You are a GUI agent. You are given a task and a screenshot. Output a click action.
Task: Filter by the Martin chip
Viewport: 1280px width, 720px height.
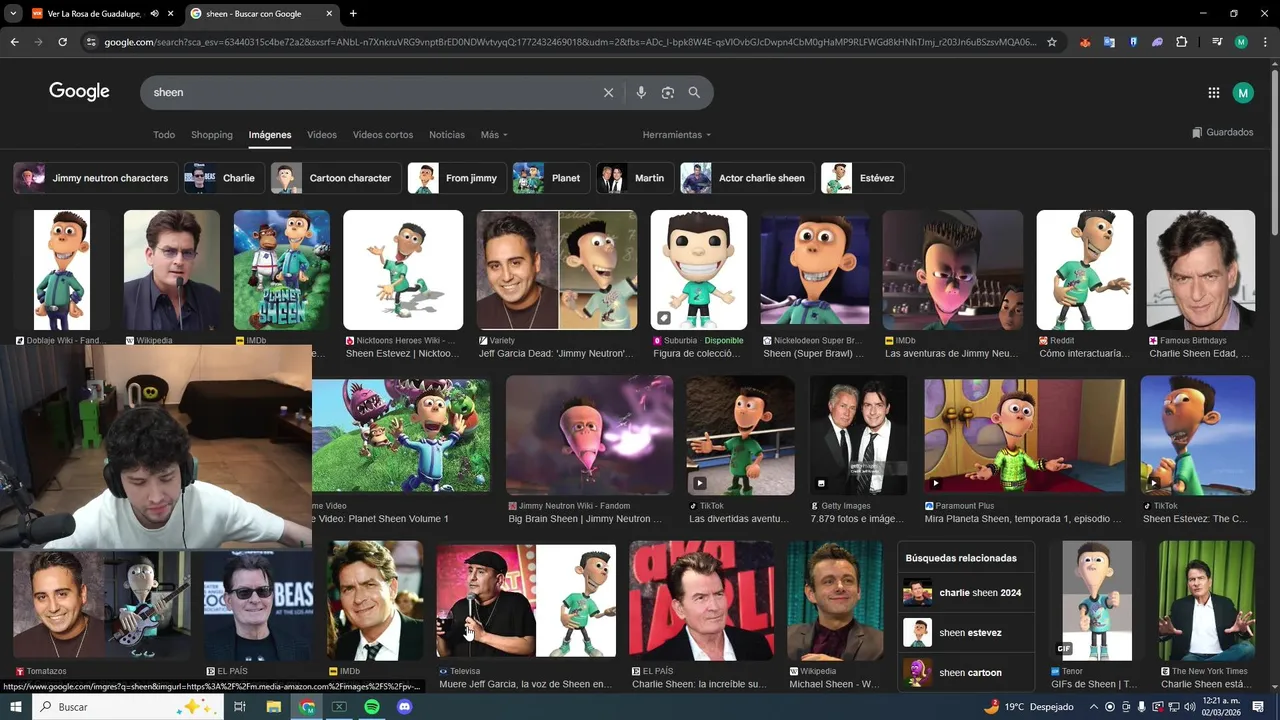(635, 178)
